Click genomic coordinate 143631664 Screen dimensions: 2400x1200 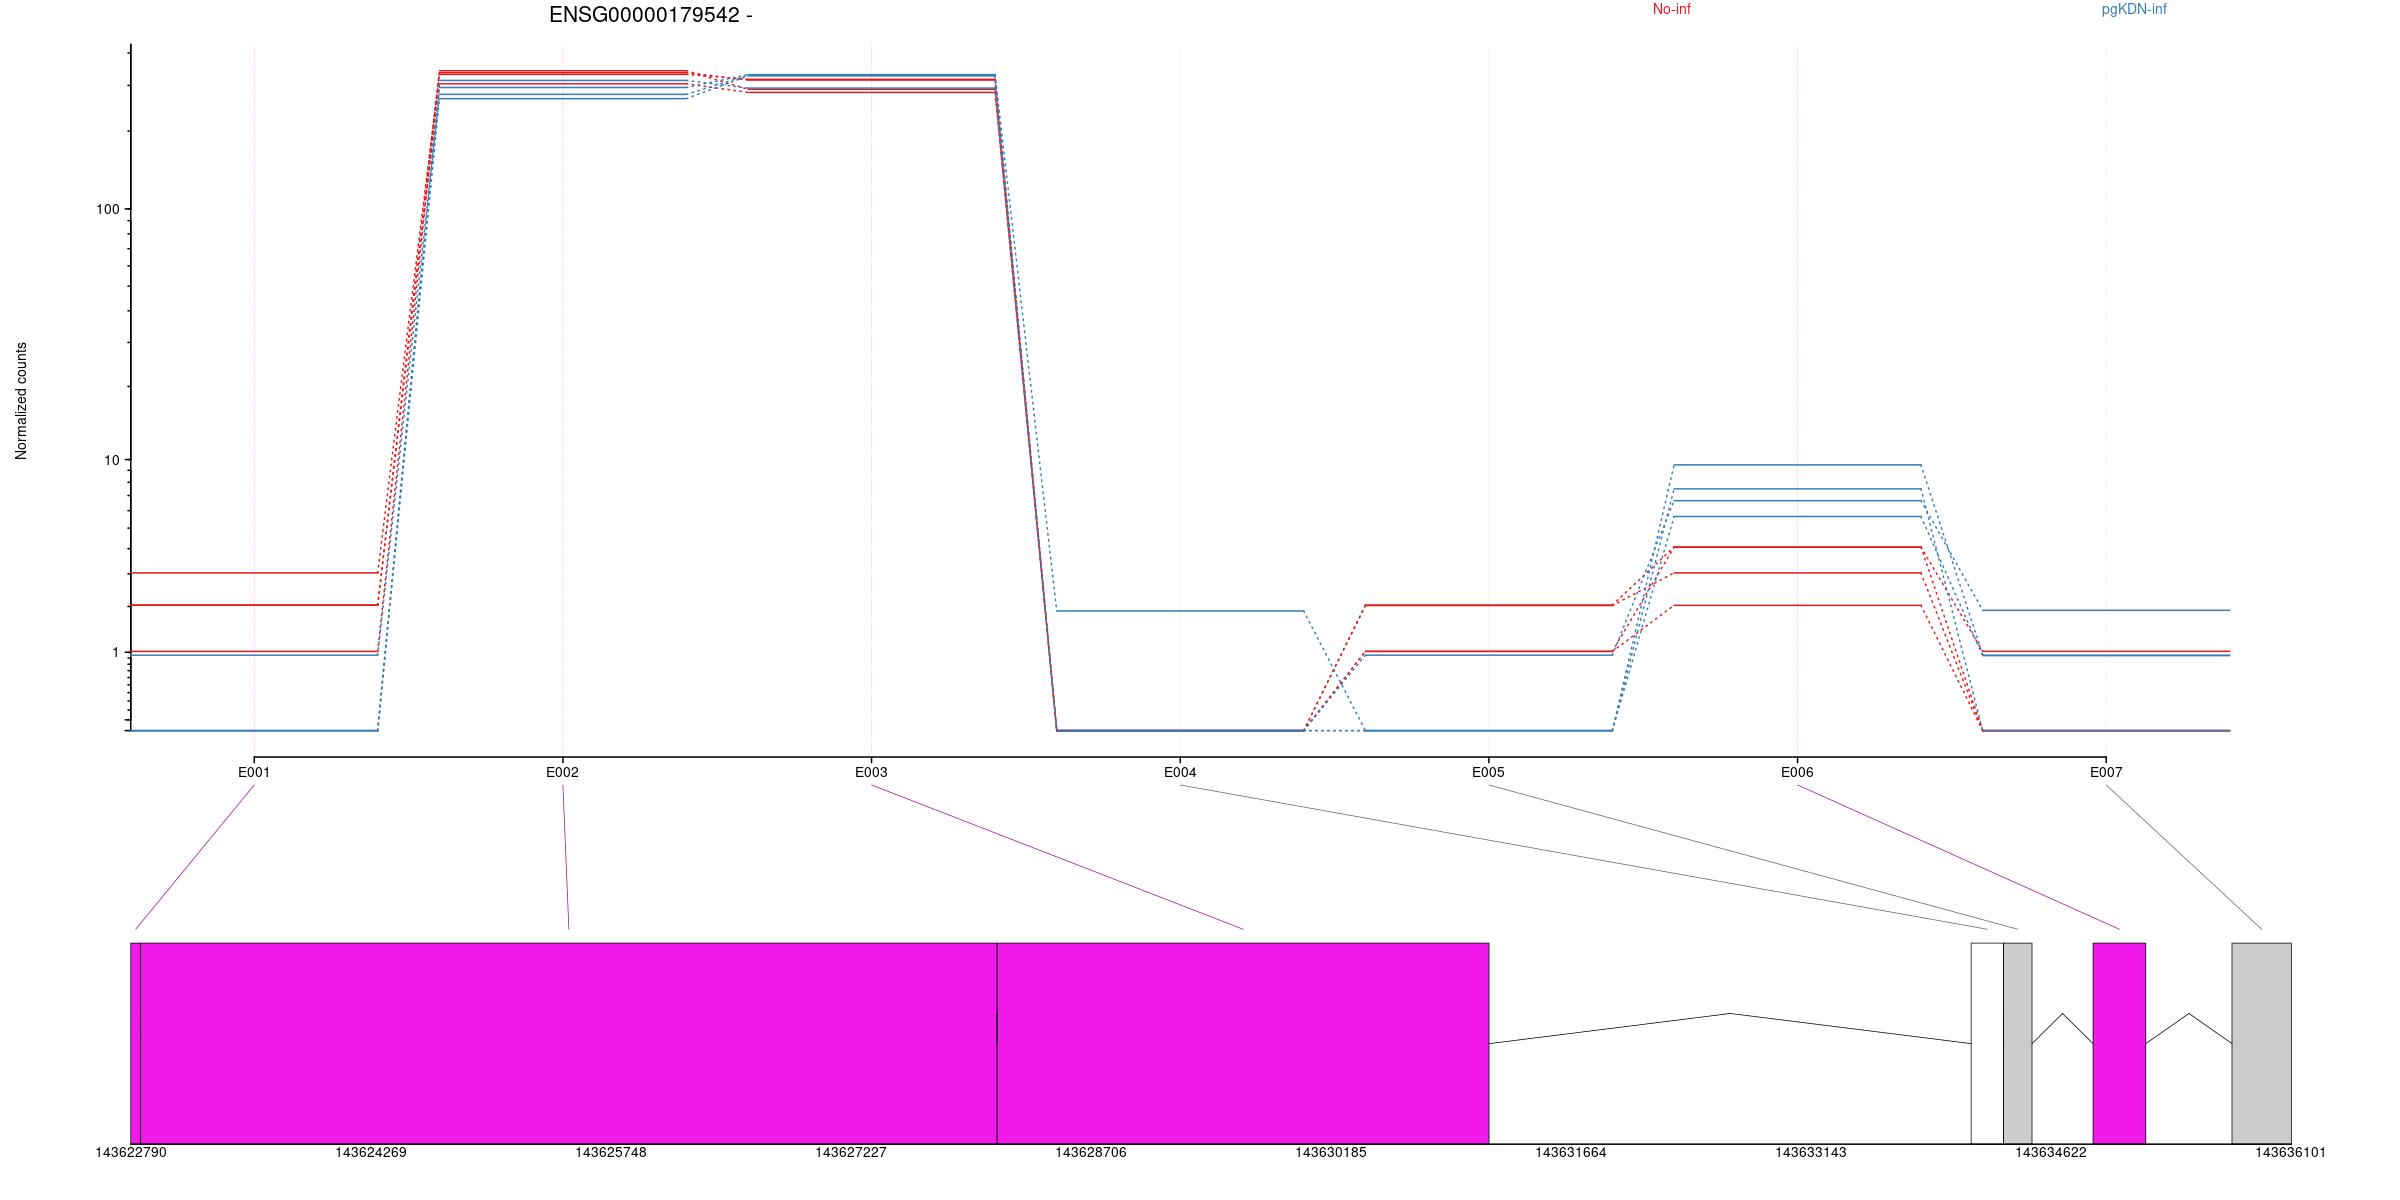[x=1571, y=1152]
